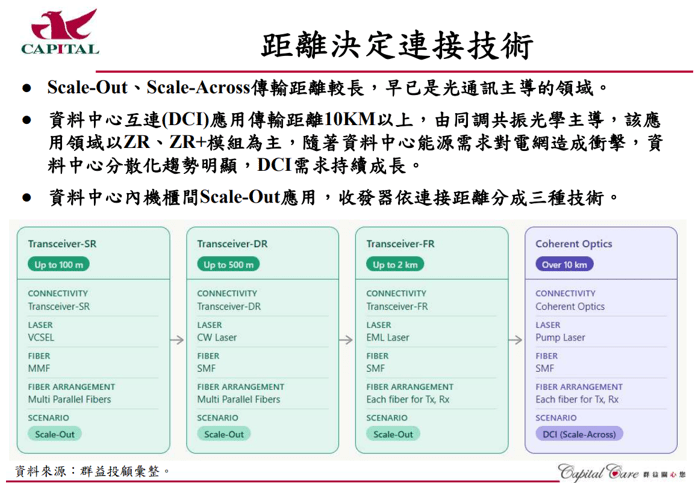Click the Capital eagle logo
The width and height of the screenshot is (698, 483).
[60, 31]
